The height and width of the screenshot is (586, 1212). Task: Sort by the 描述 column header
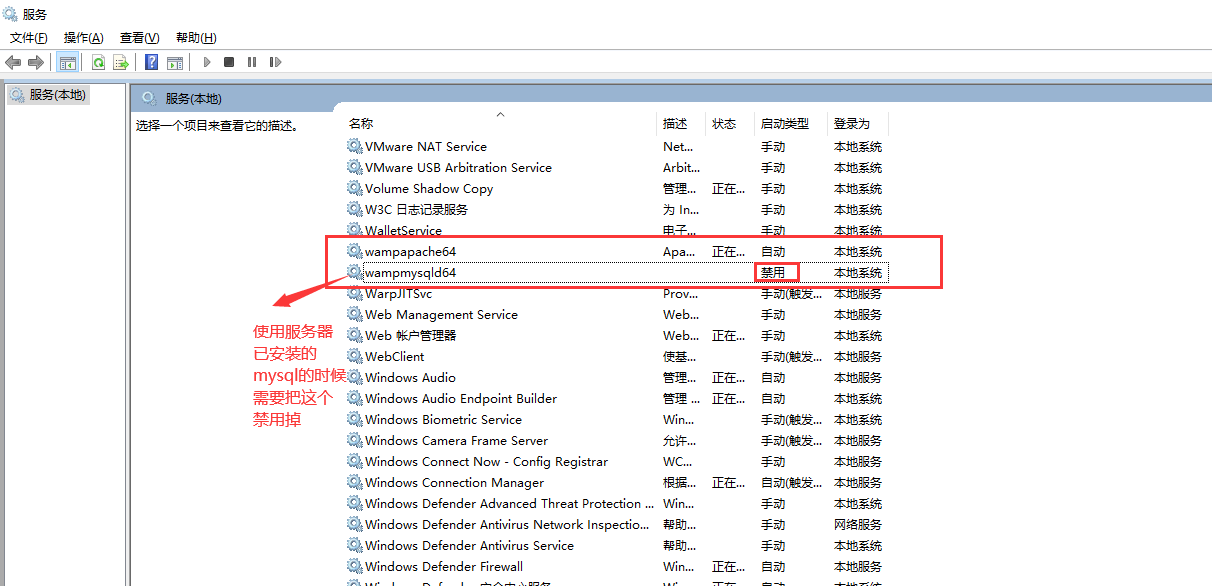pyautogui.click(x=682, y=123)
